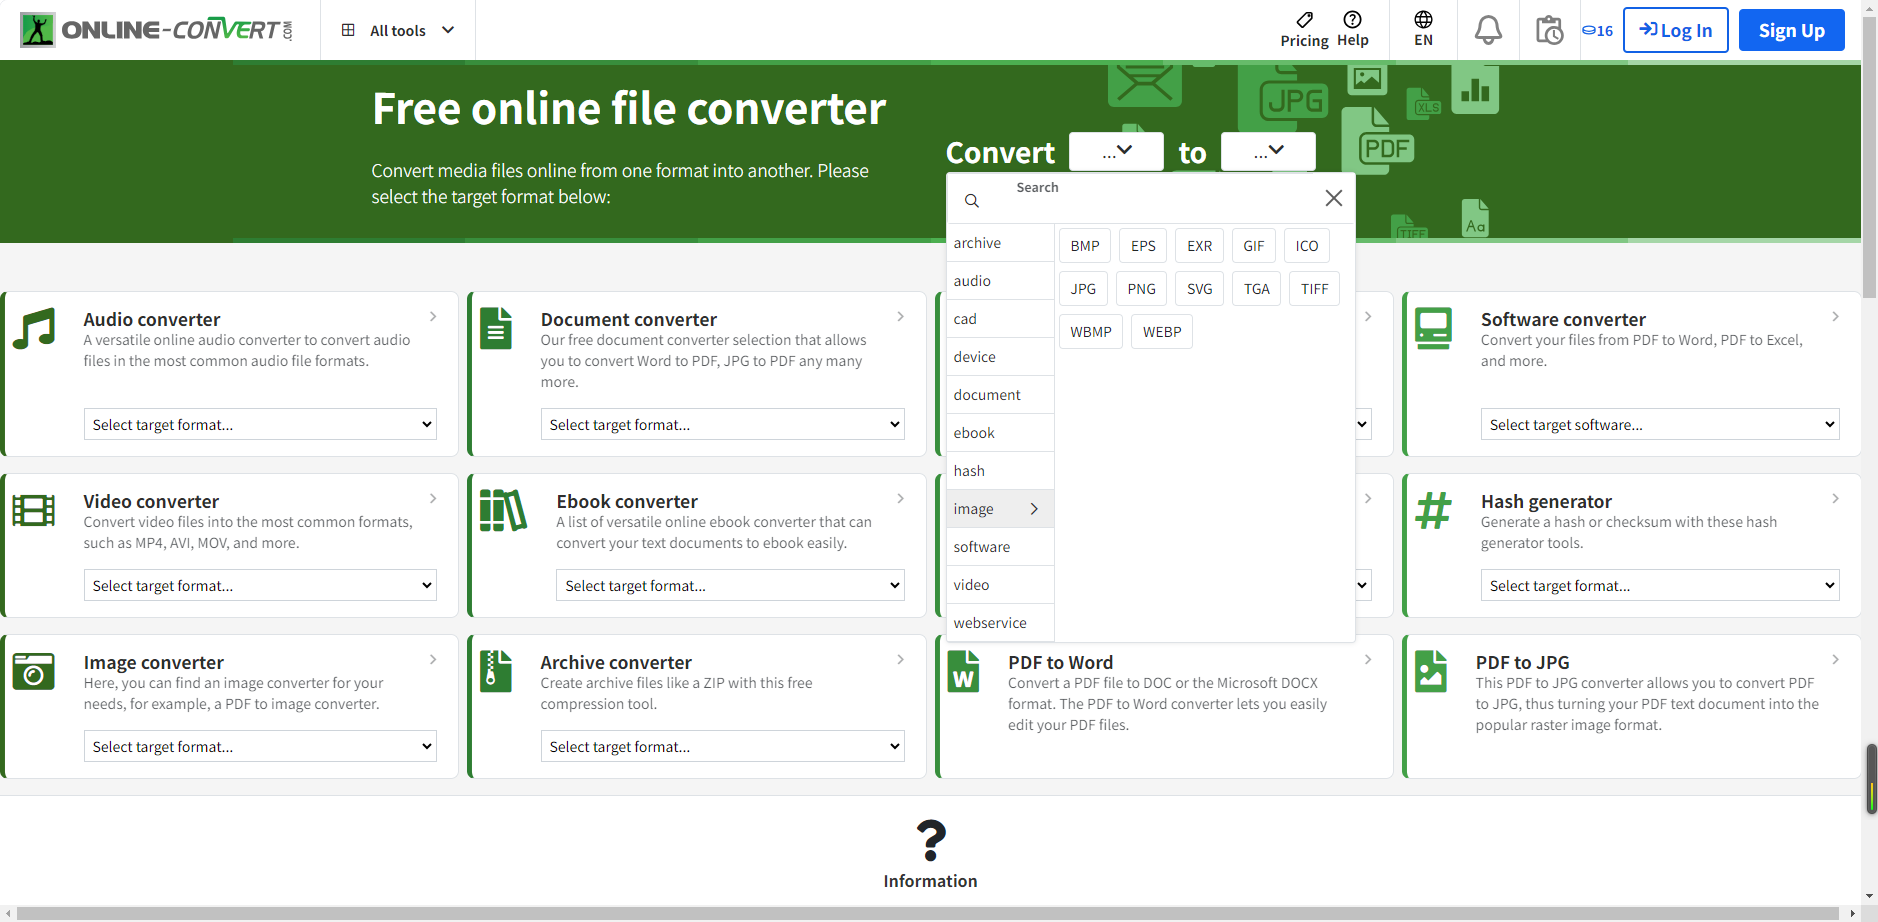Expand the Audio converter target format dropdown
The image size is (1878, 922).
tap(260, 424)
